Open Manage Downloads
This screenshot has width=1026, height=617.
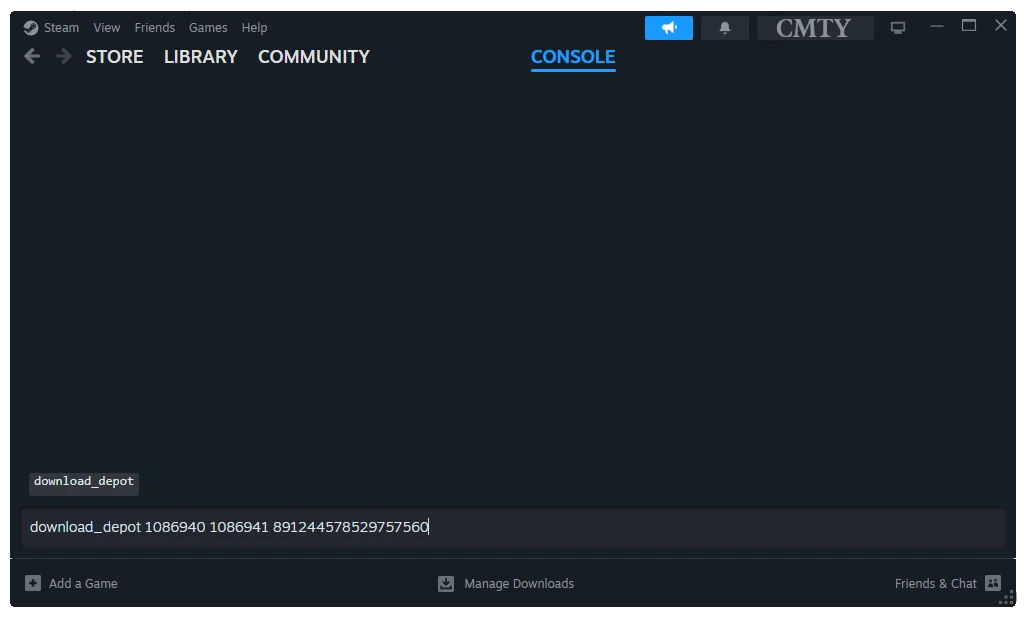click(x=519, y=584)
